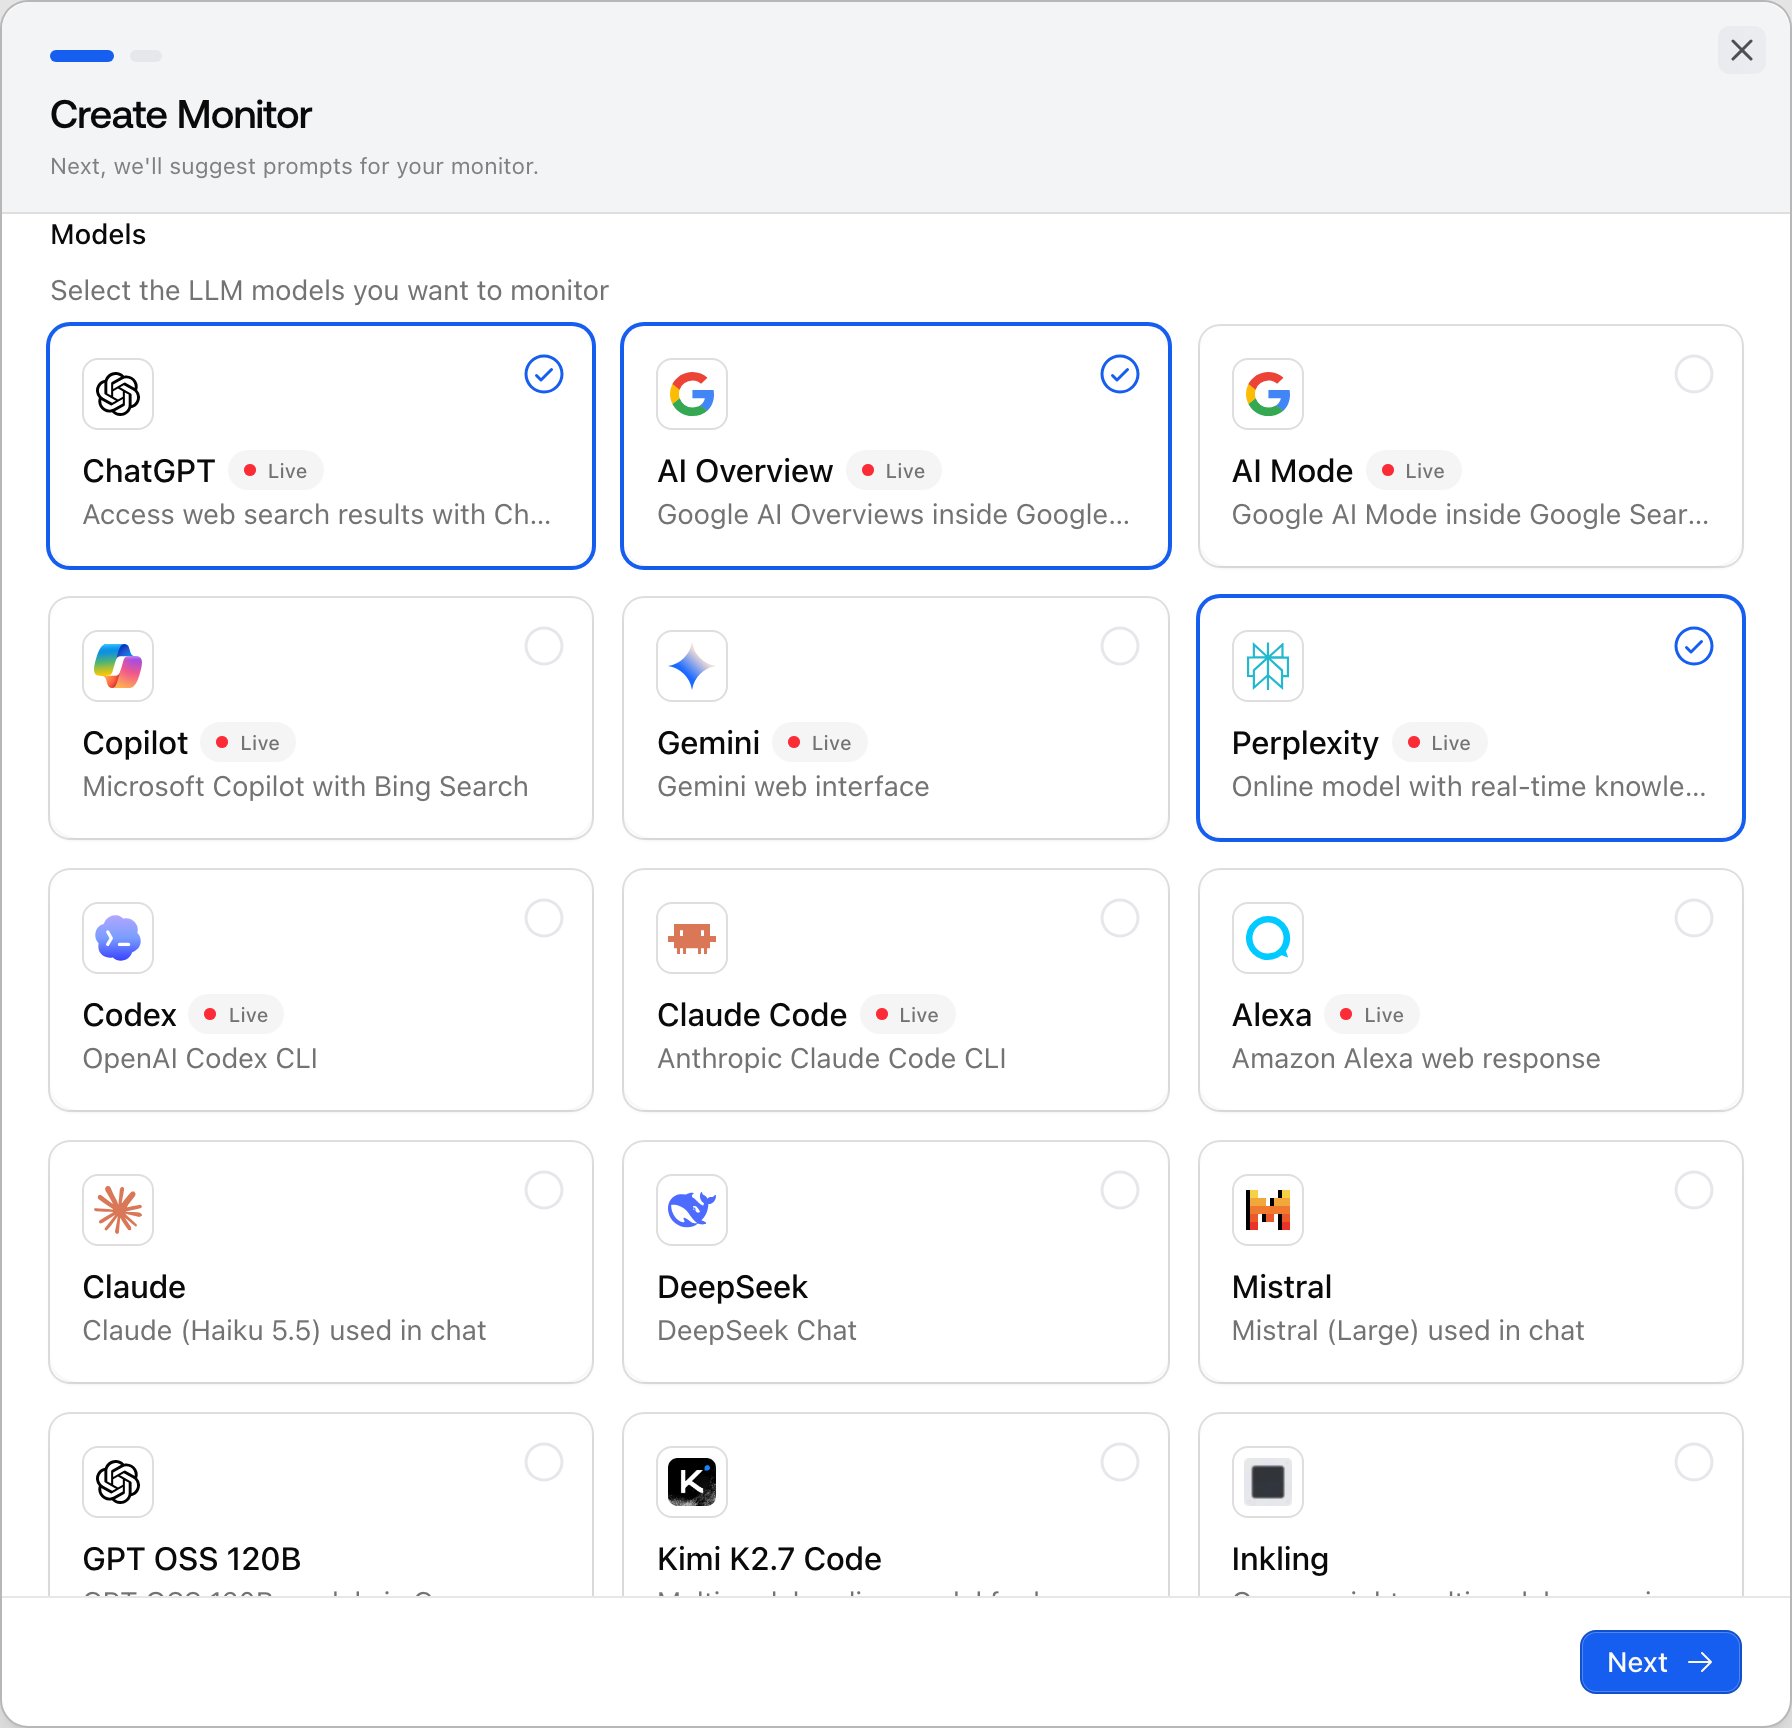Enable the Copilot selection circle
The width and height of the screenshot is (1792, 1728).
[x=544, y=646]
